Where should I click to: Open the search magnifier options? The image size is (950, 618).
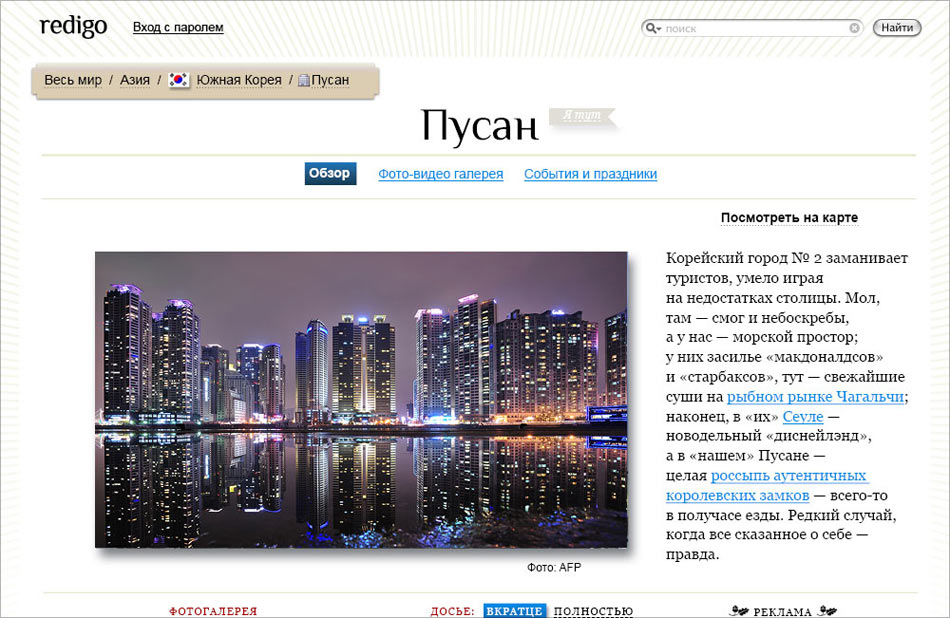tap(652, 28)
